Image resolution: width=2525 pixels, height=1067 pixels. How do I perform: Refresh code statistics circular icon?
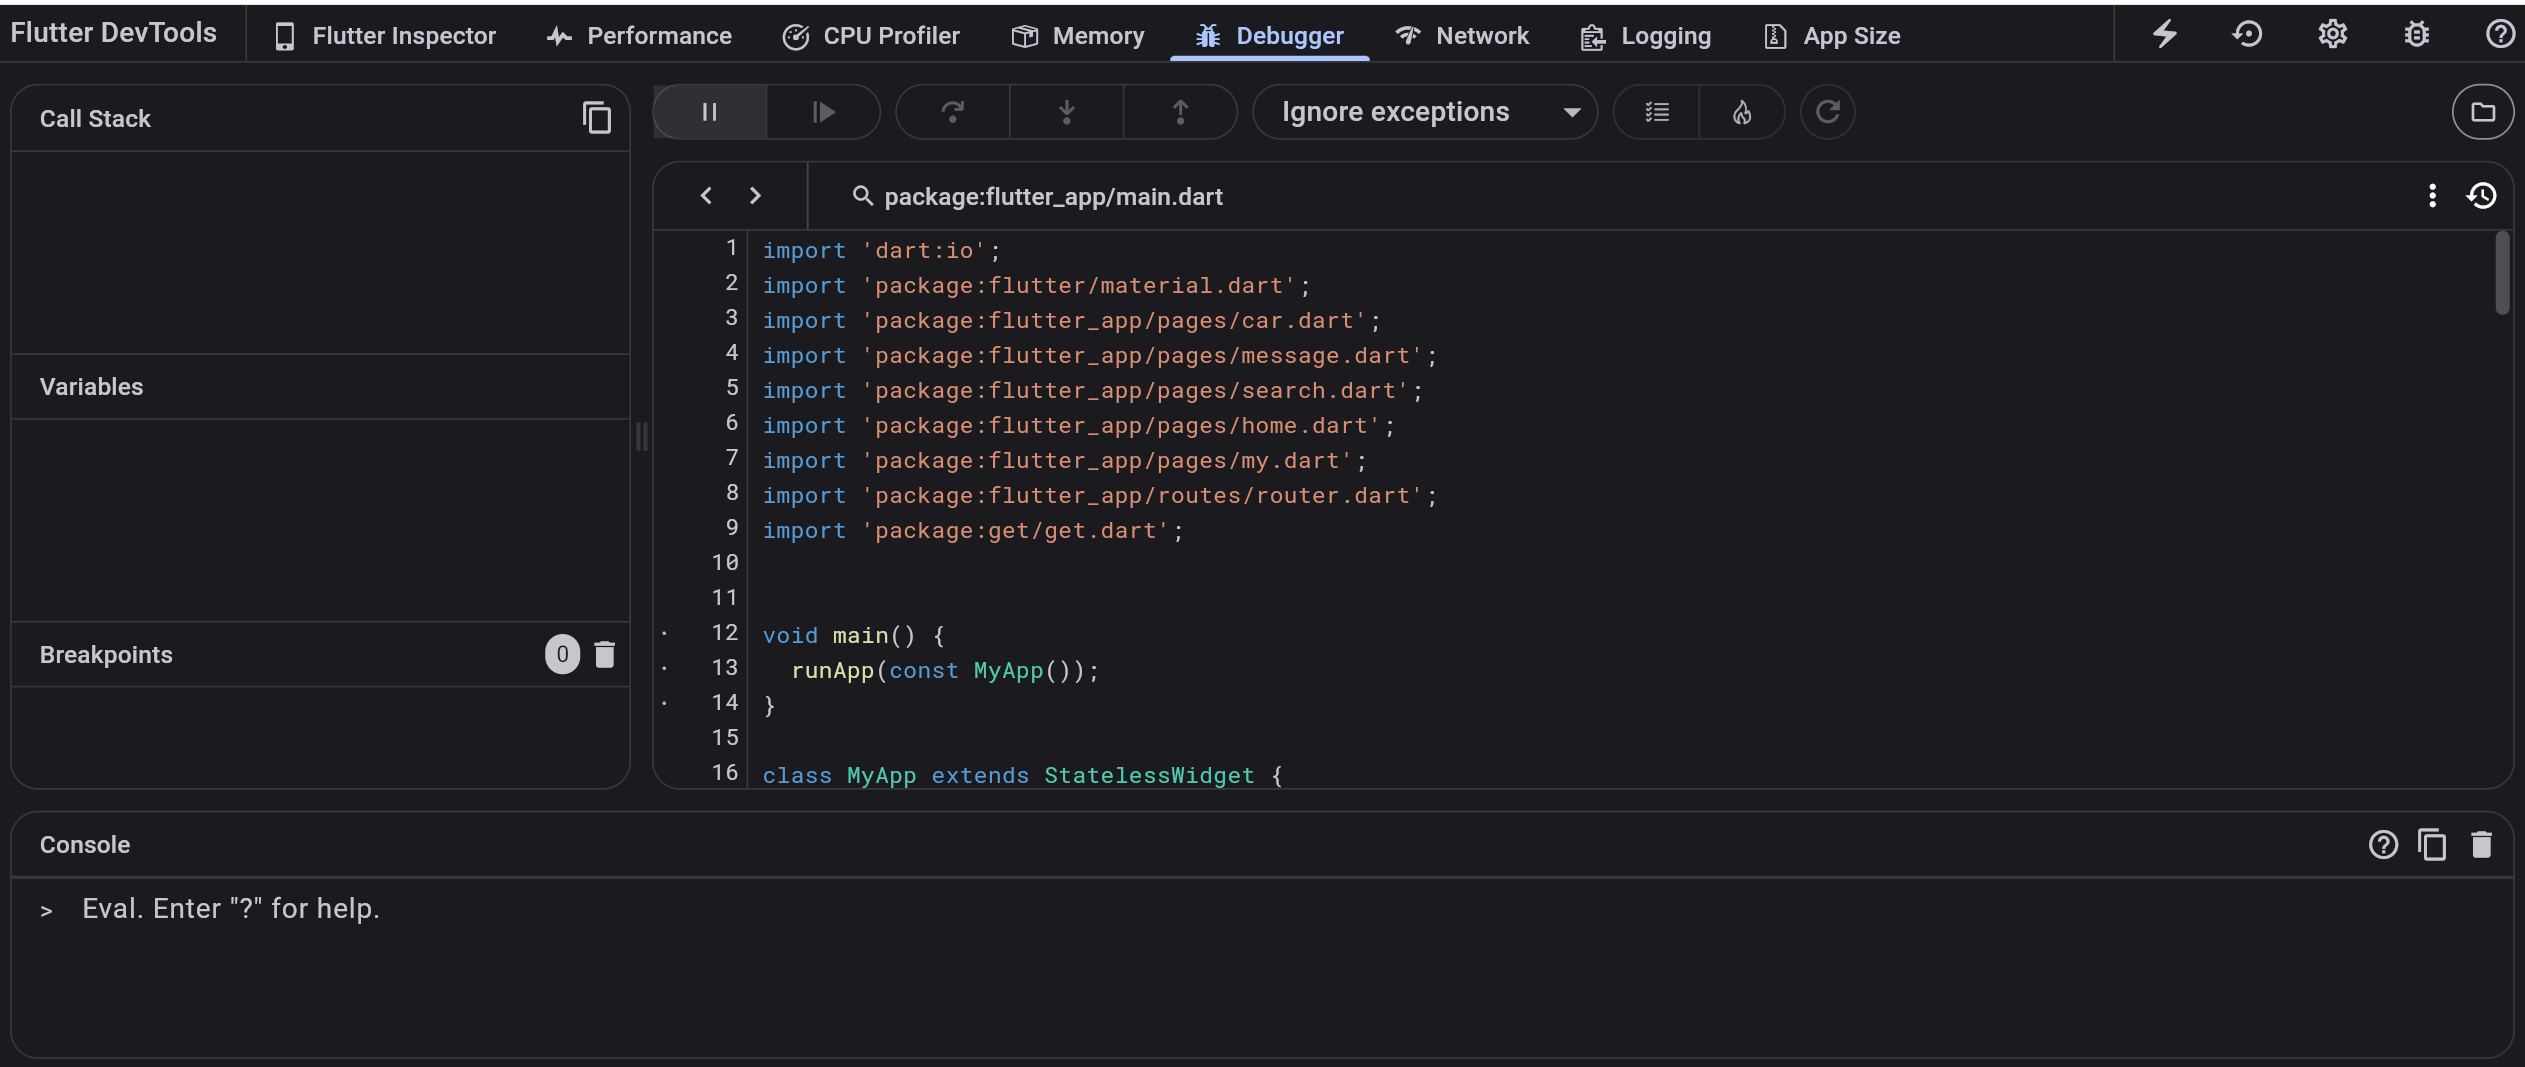click(x=1827, y=112)
